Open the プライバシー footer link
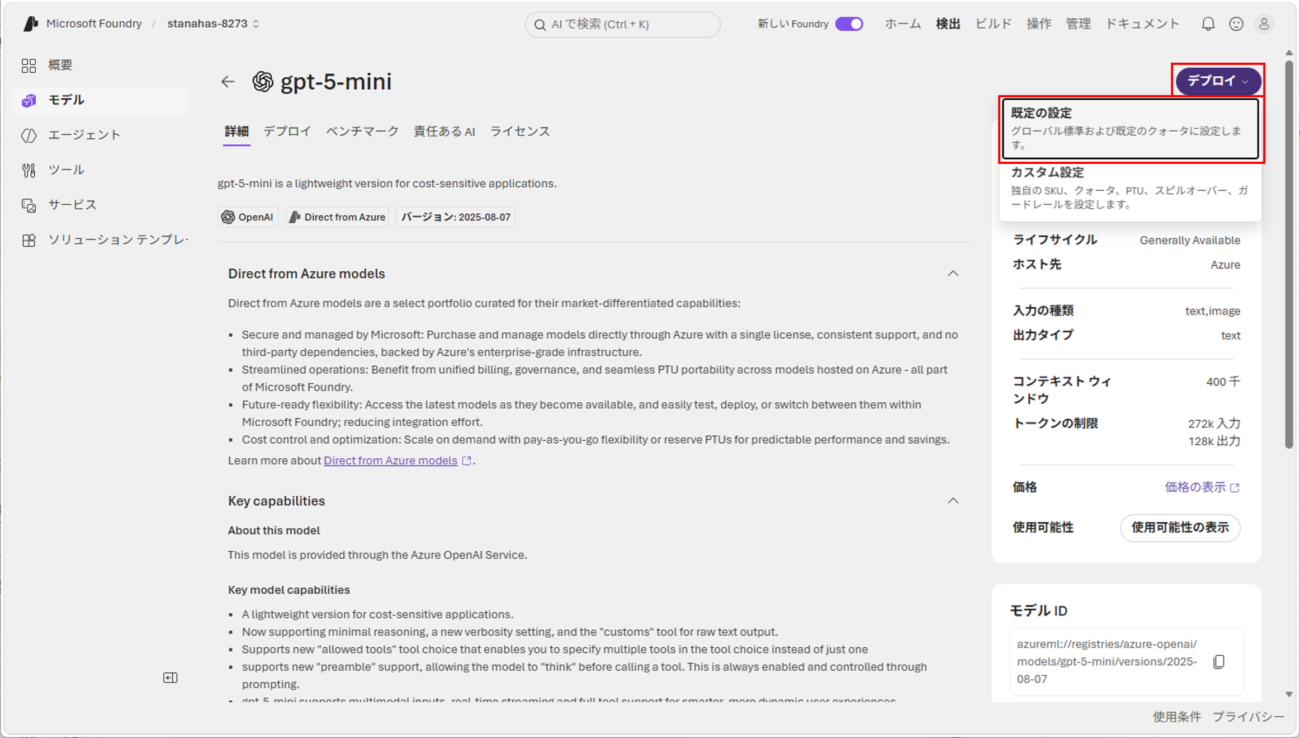Image resolution: width=1300 pixels, height=738 pixels. point(1248,717)
